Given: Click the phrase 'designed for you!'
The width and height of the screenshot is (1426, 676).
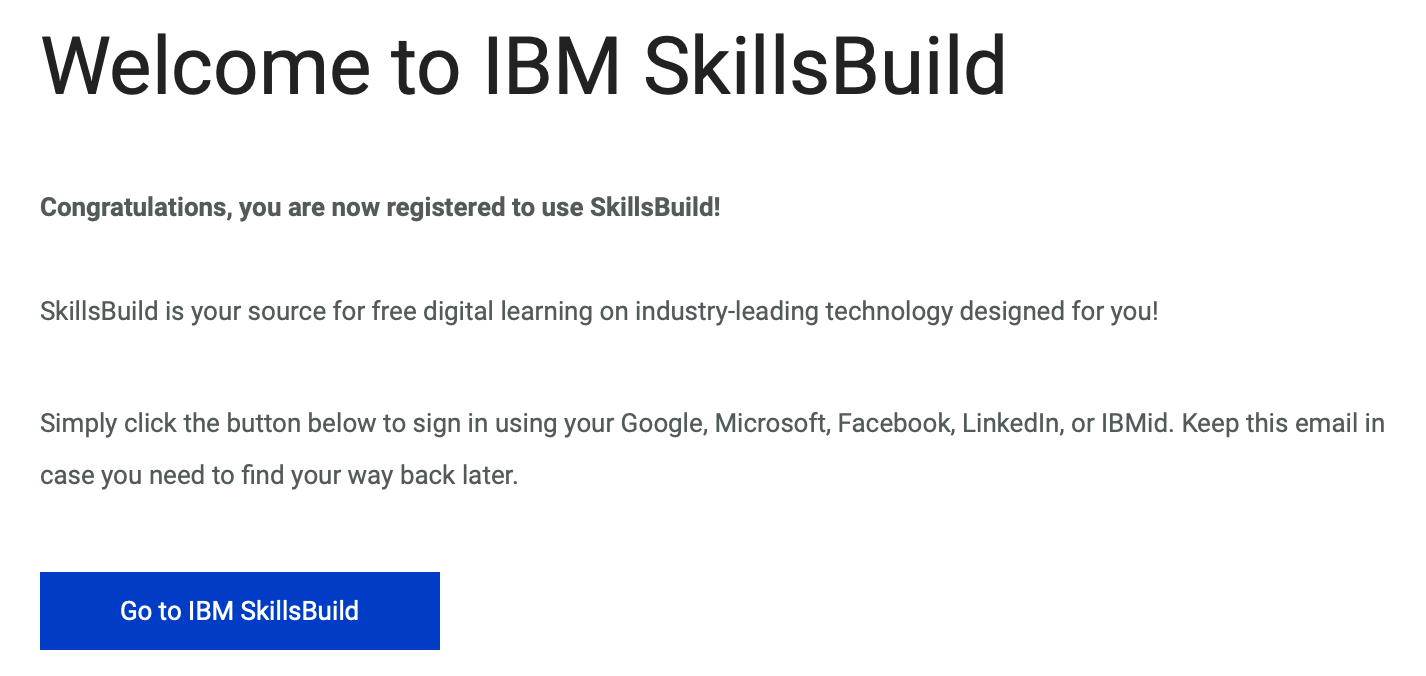Looking at the screenshot, I should pyautogui.click(x=1059, y=311).
